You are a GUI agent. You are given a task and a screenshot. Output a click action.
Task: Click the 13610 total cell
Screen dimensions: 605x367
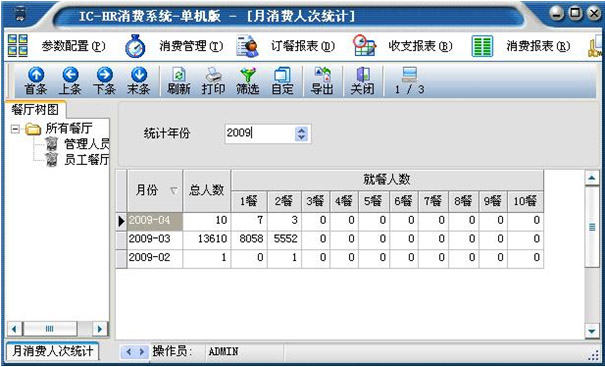point(207,240)
